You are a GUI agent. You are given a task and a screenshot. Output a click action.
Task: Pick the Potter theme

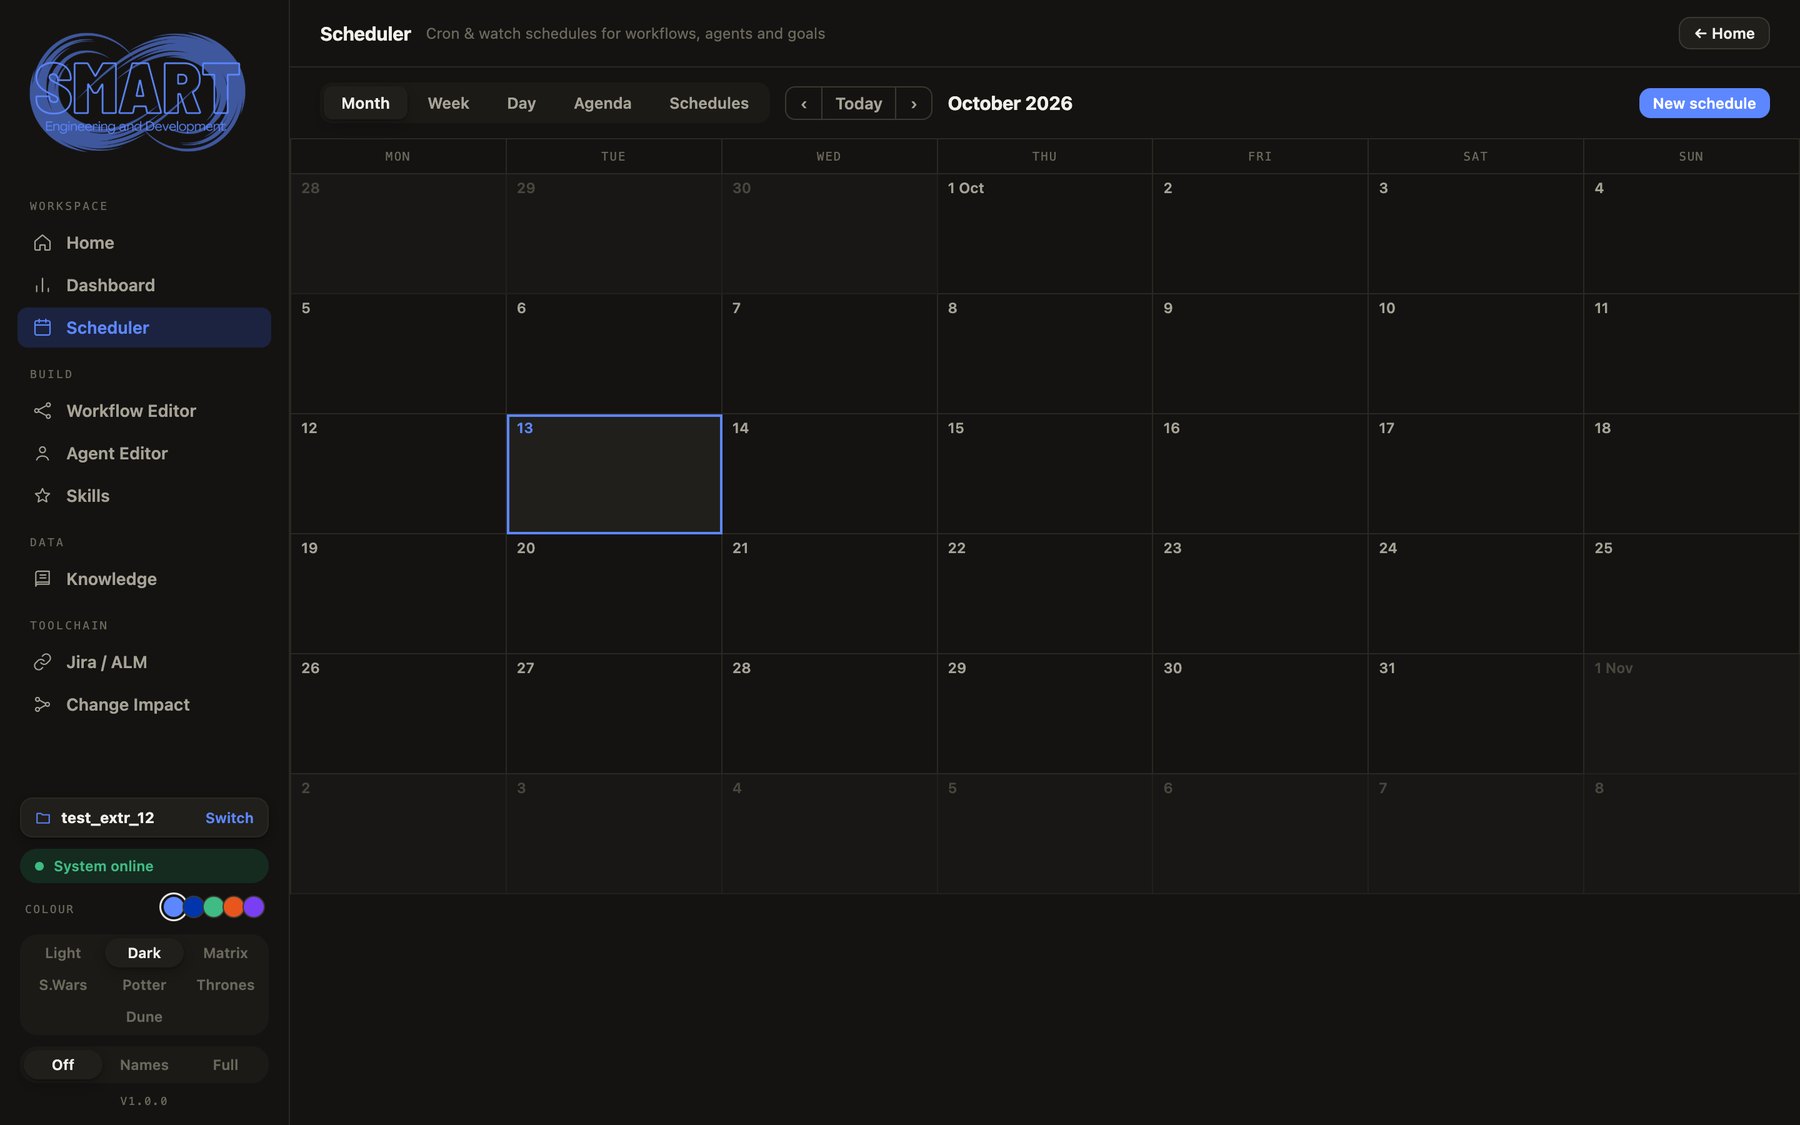144,985
